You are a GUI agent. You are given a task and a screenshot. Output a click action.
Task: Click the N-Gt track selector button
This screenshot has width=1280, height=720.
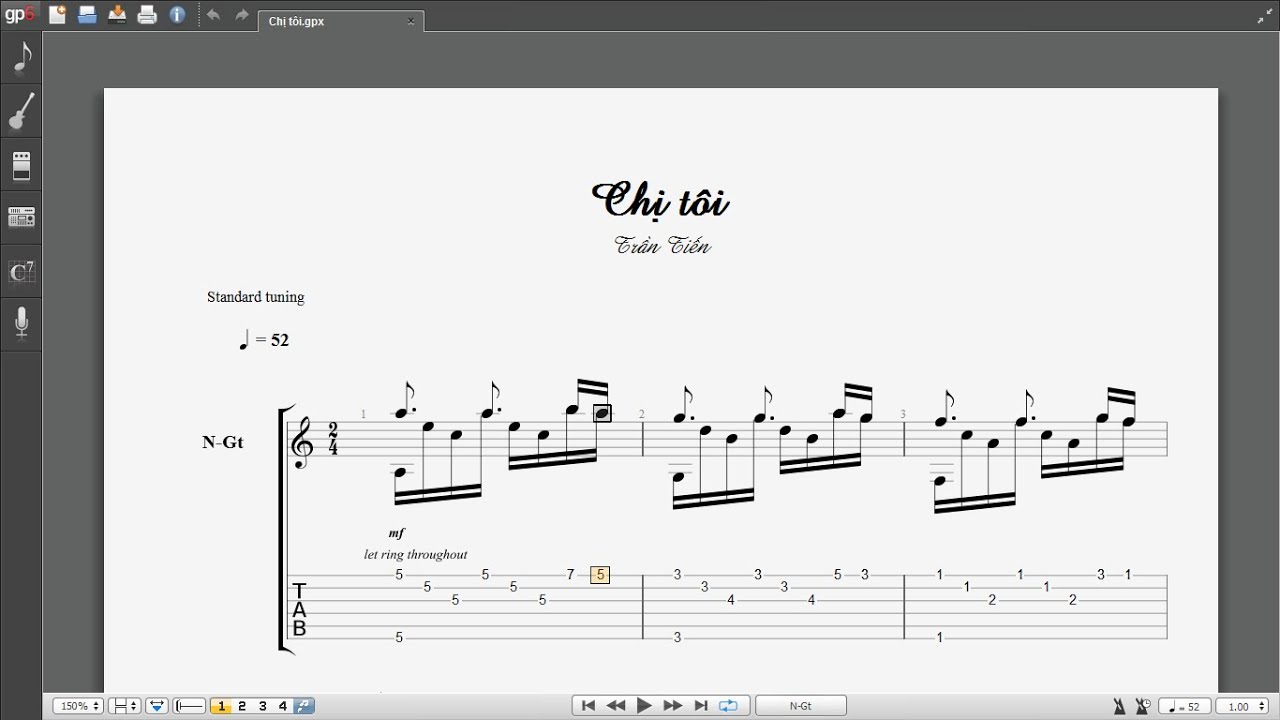[801, 706]
